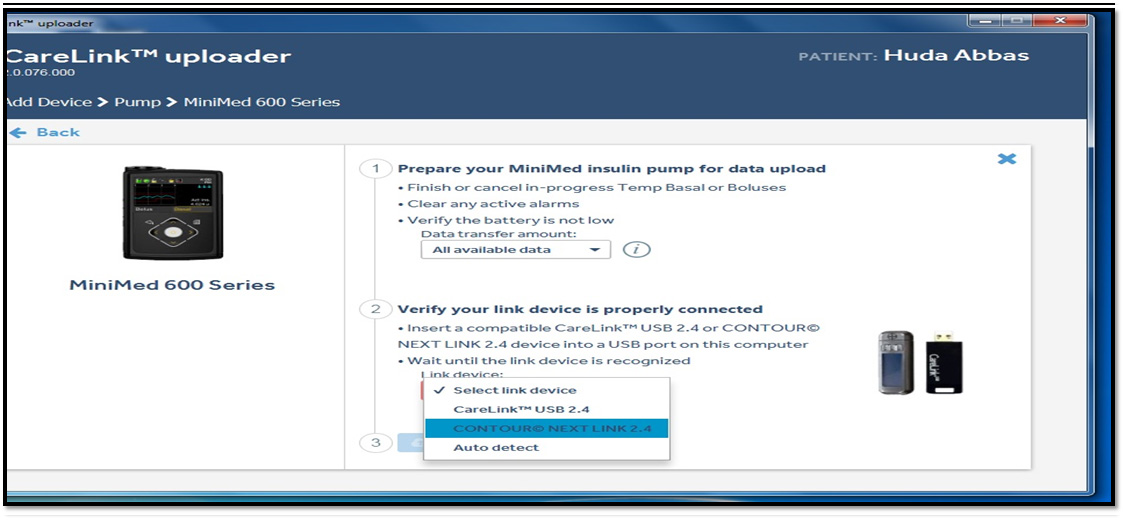Image resolution: width=1124 pixels, height=520 pixels.
Task: Close the instructions panel with blue X
Action: (1007, 160)
